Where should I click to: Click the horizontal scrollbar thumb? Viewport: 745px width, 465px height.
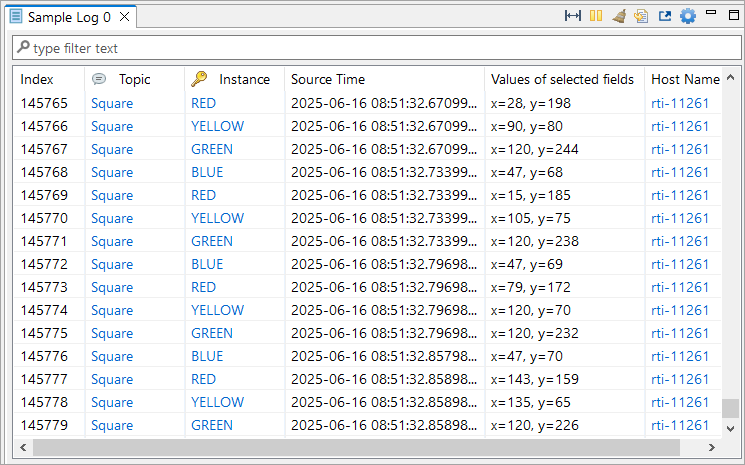[356, 447]
